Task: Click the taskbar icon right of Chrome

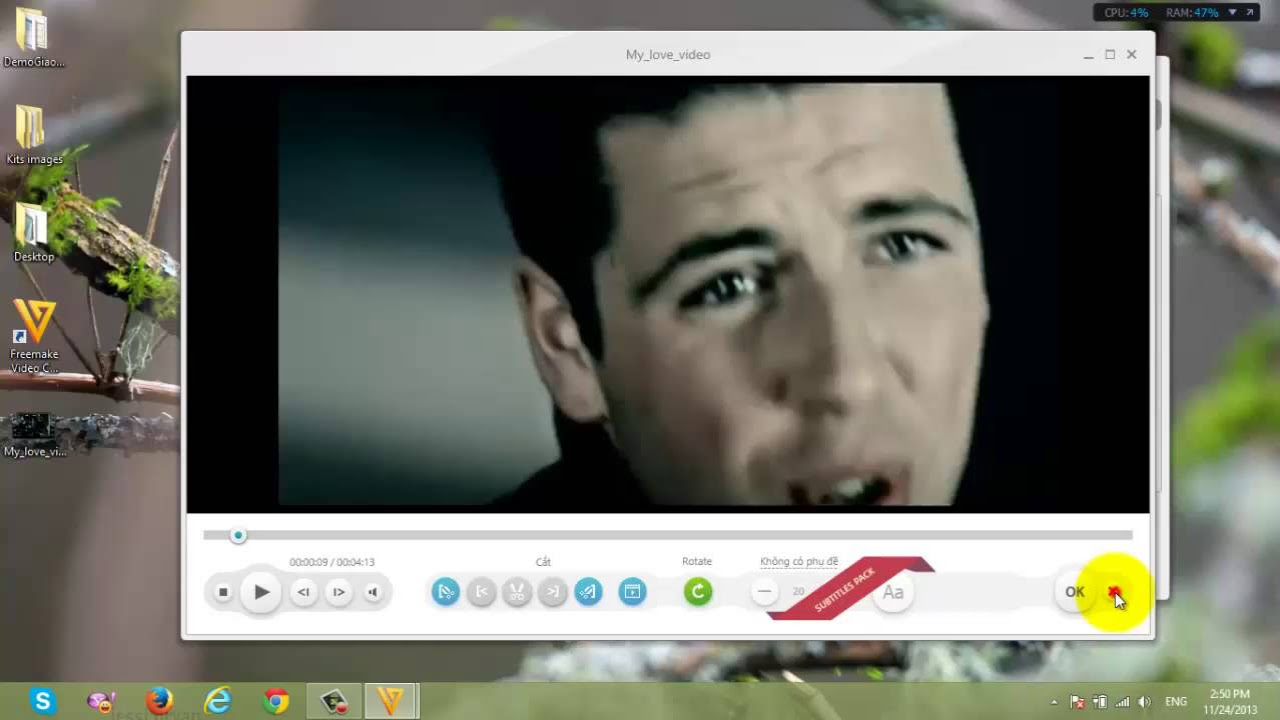Action: [x=334, y=701]
